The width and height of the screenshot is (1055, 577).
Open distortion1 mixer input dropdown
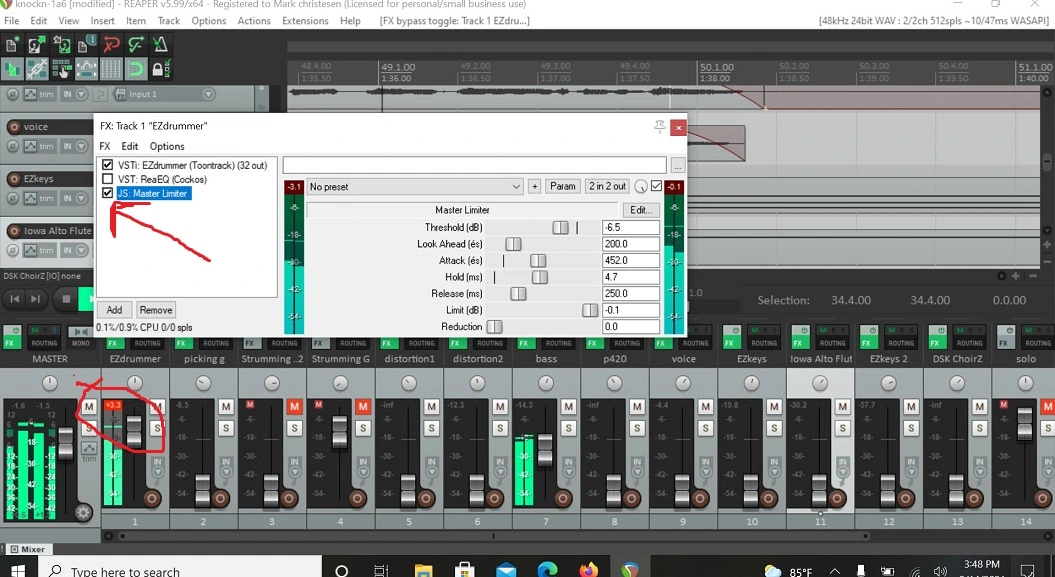(431, 473)
